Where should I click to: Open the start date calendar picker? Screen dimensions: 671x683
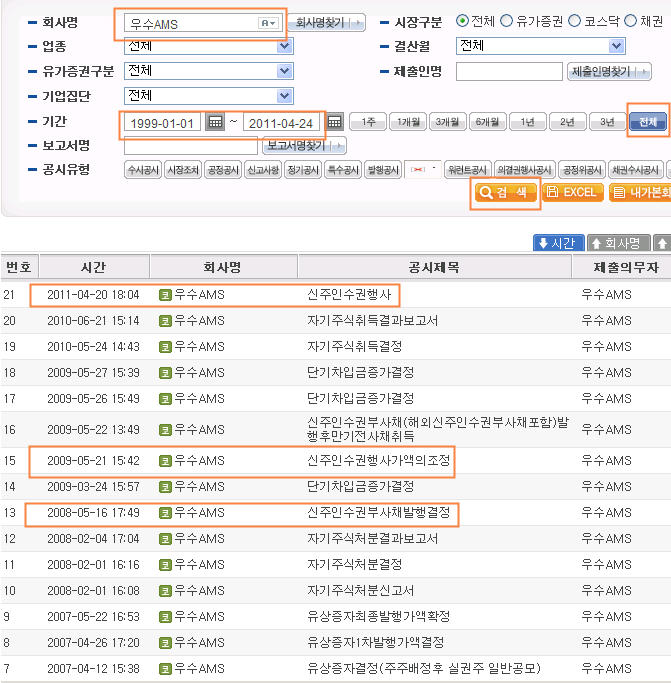[x=215, y=122]
